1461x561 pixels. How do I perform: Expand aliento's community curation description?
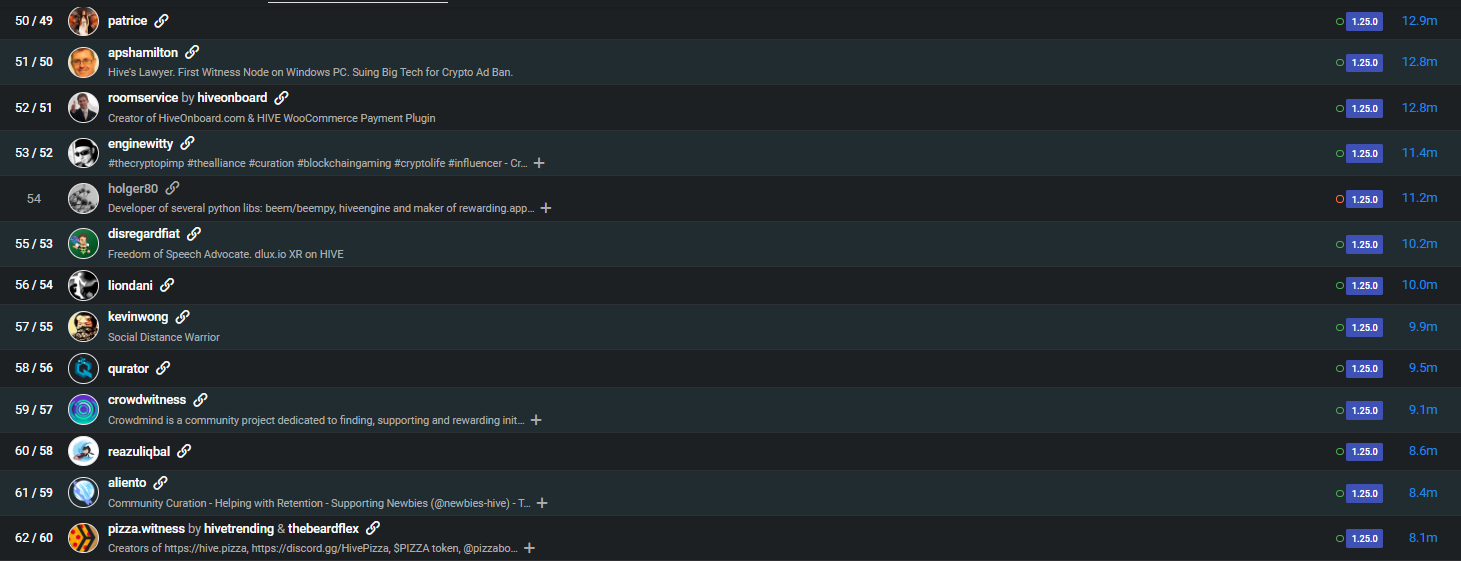point(542,503)
